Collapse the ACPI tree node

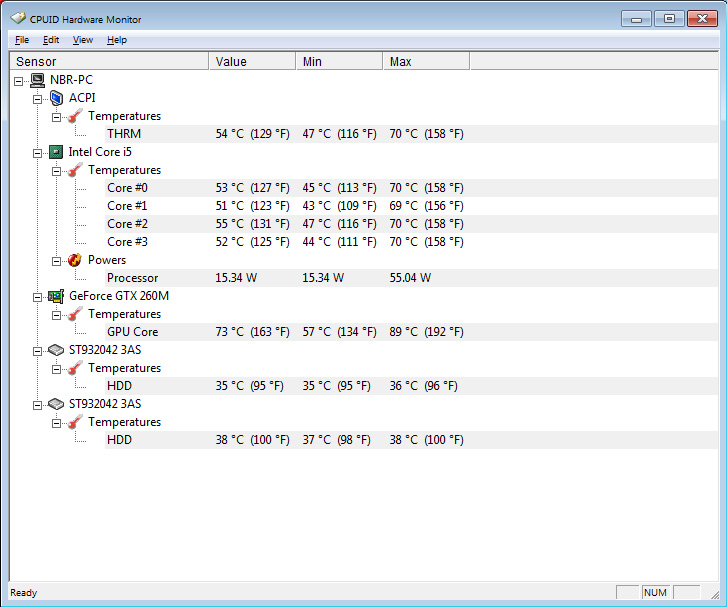click(x=37, y=99)
